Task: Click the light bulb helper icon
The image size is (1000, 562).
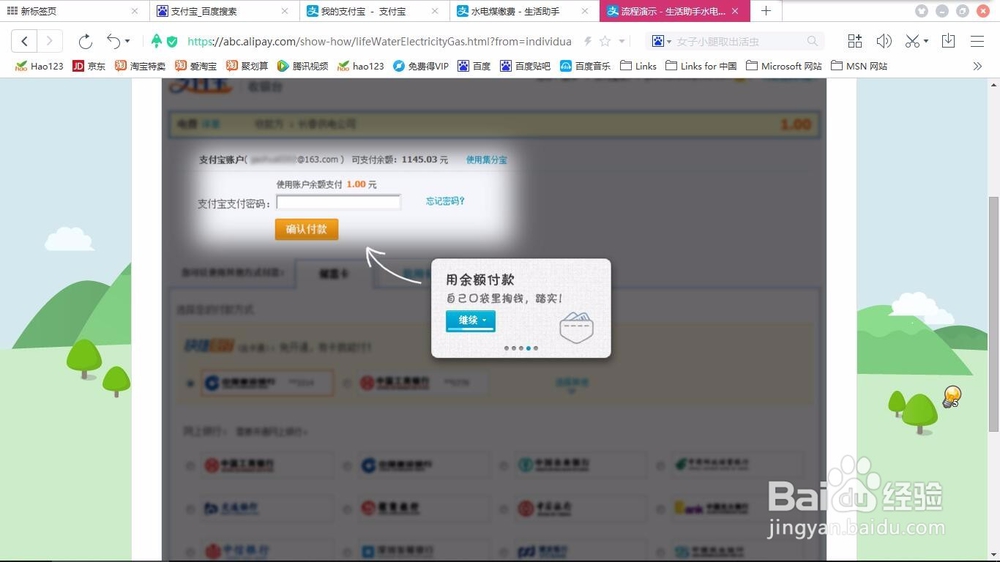Action: (x=952, y=397)
